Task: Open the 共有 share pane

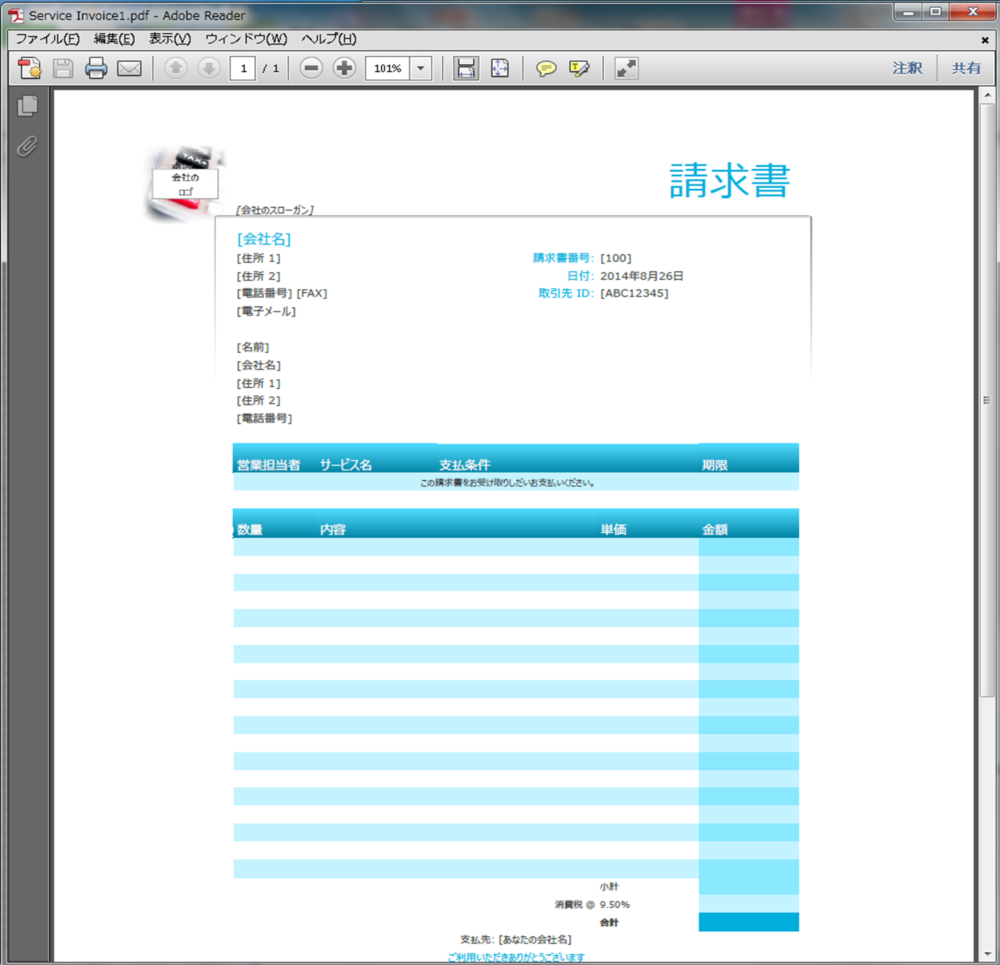Action: 966,68
